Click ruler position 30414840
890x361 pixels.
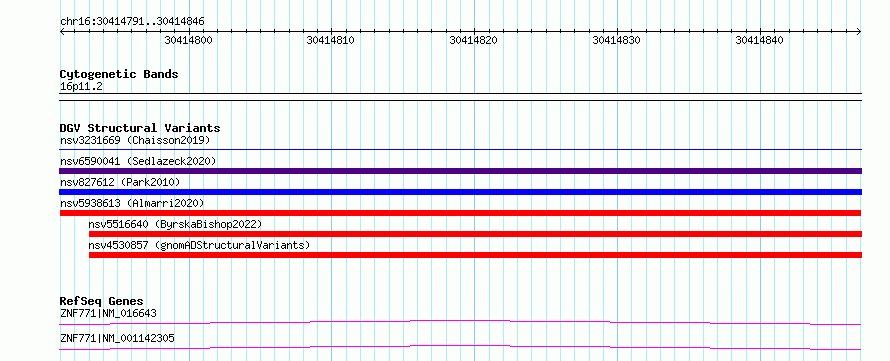(x=759, y=40)
